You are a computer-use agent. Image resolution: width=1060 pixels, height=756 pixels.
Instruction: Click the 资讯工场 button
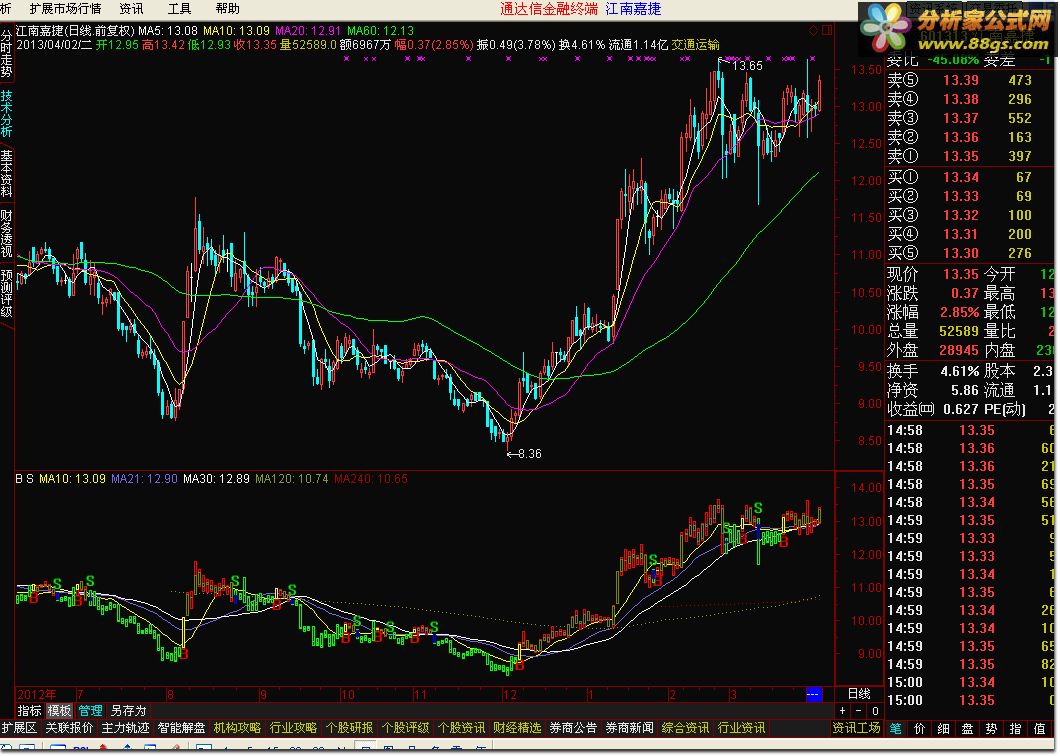click(x=857, y=728)
